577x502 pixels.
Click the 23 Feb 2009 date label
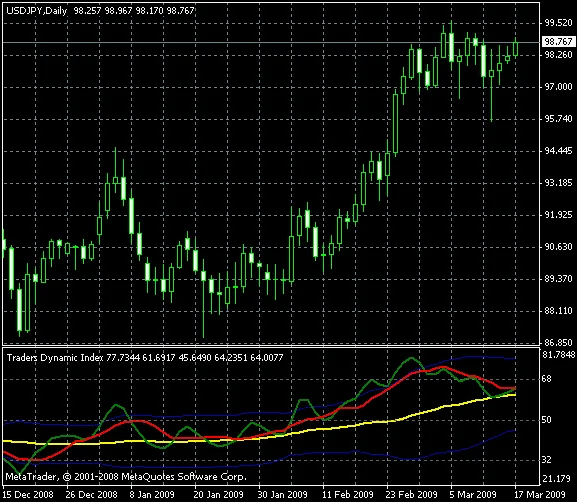(411, 494)
